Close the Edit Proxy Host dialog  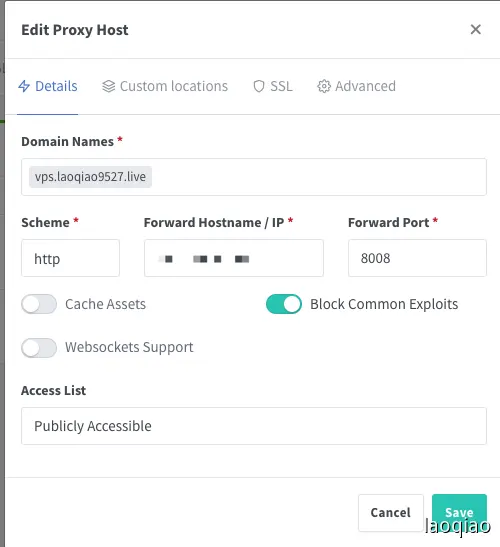click(x=475, y=30)
